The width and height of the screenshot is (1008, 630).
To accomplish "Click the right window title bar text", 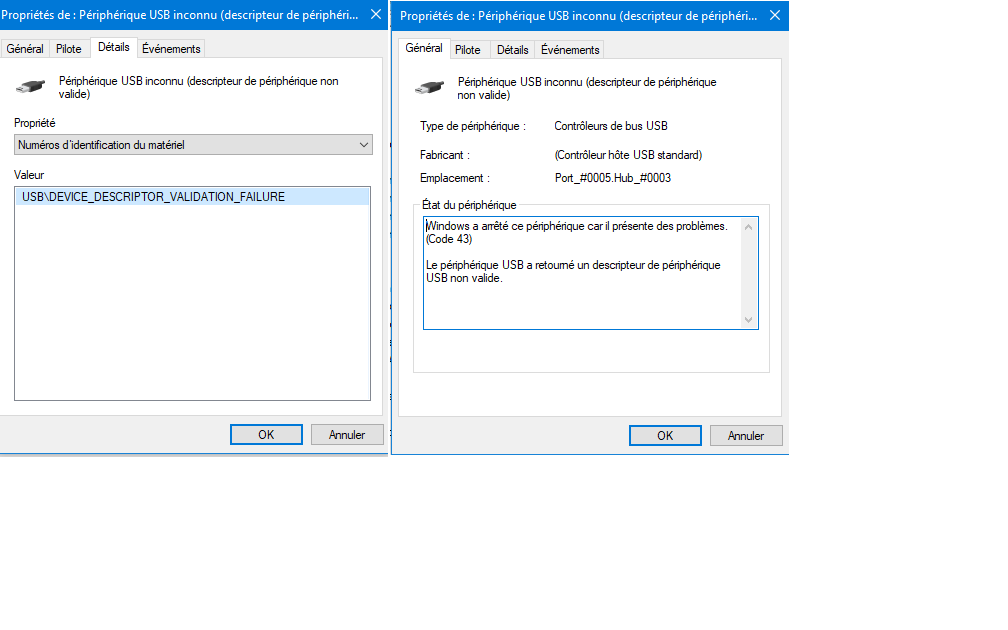I will coord(579,15).
